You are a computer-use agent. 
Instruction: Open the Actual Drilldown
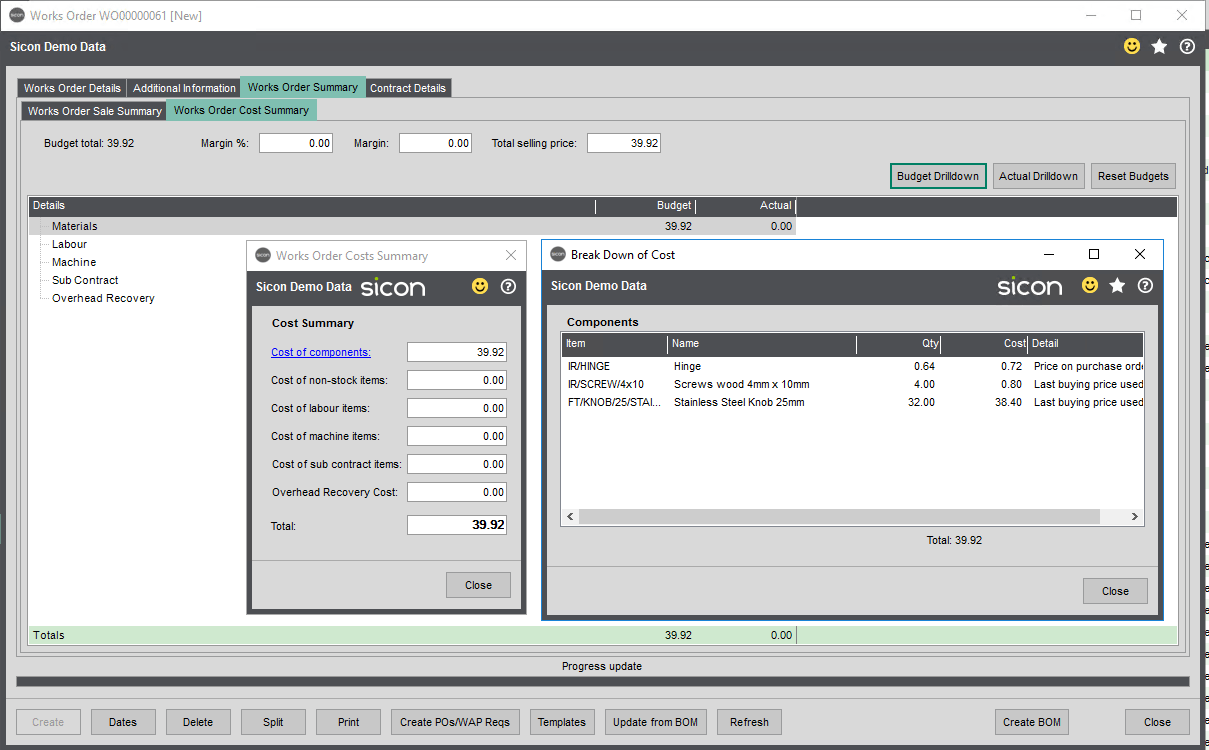point(1038,176)
